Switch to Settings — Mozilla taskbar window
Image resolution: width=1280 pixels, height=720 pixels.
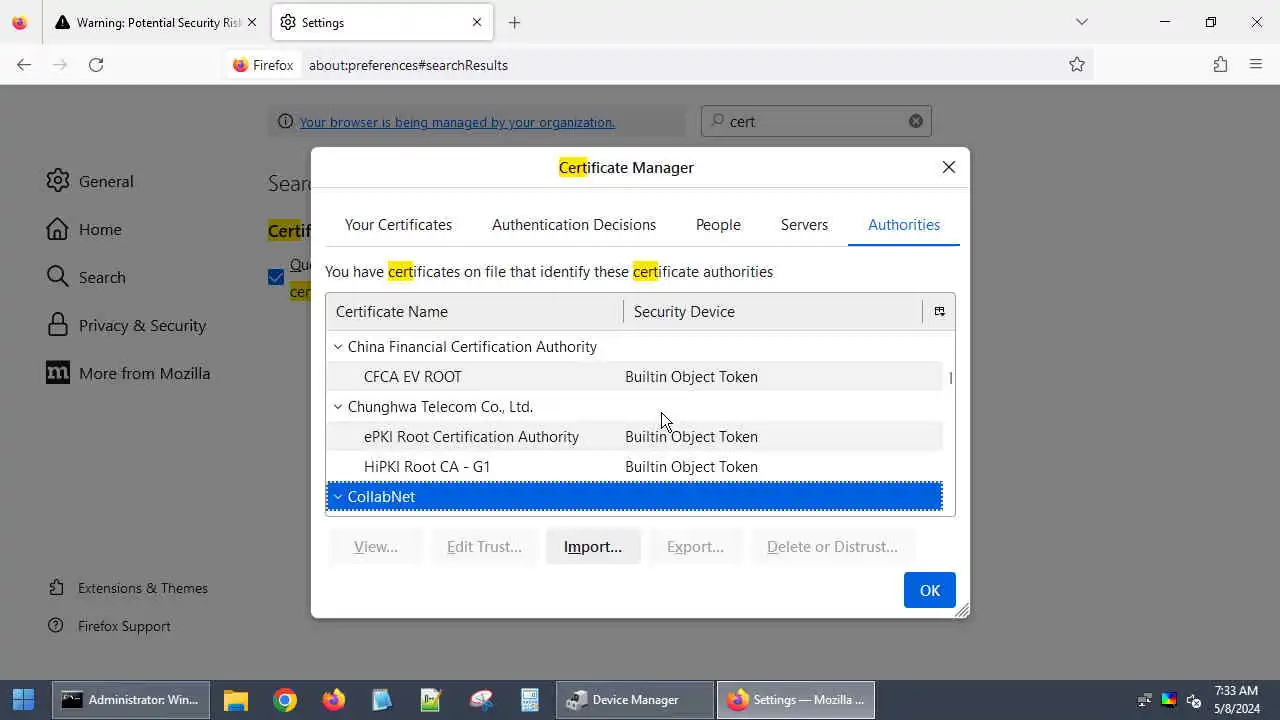[x=796, y=700]
